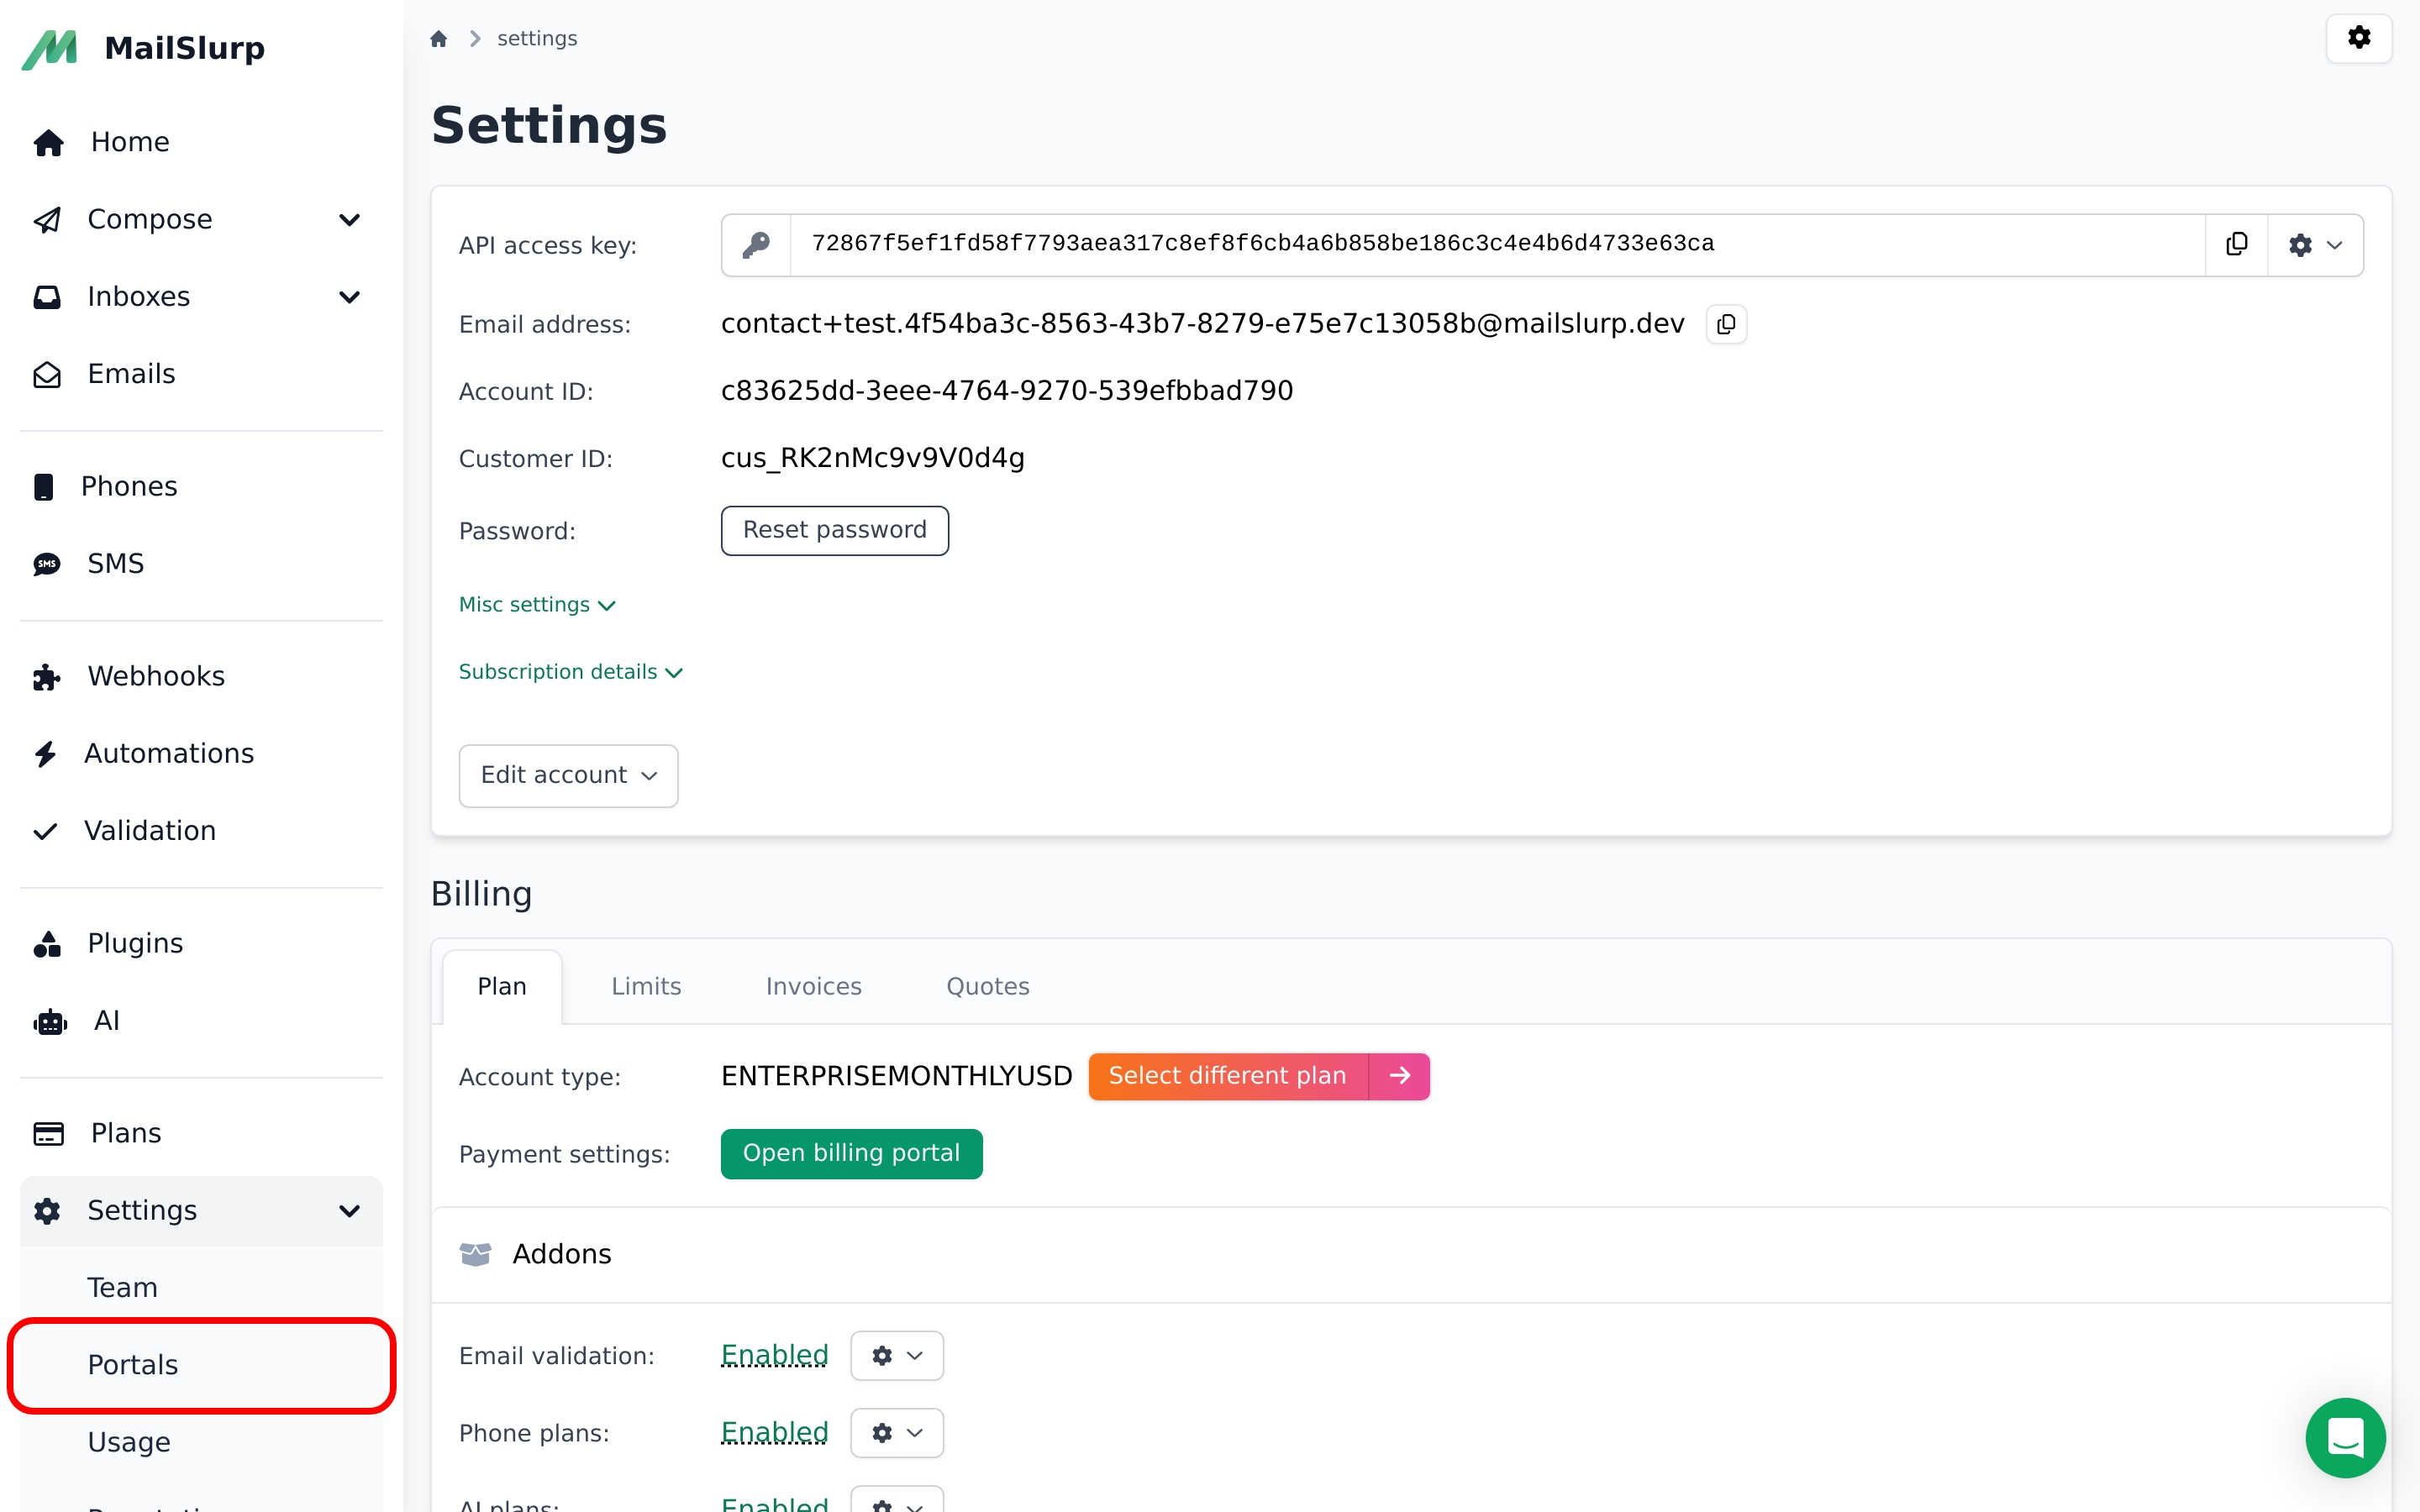Open the Team settings page
Image resolution: width=2420 pixels, height=1512 pixels.
click(x=201, y=1288)
